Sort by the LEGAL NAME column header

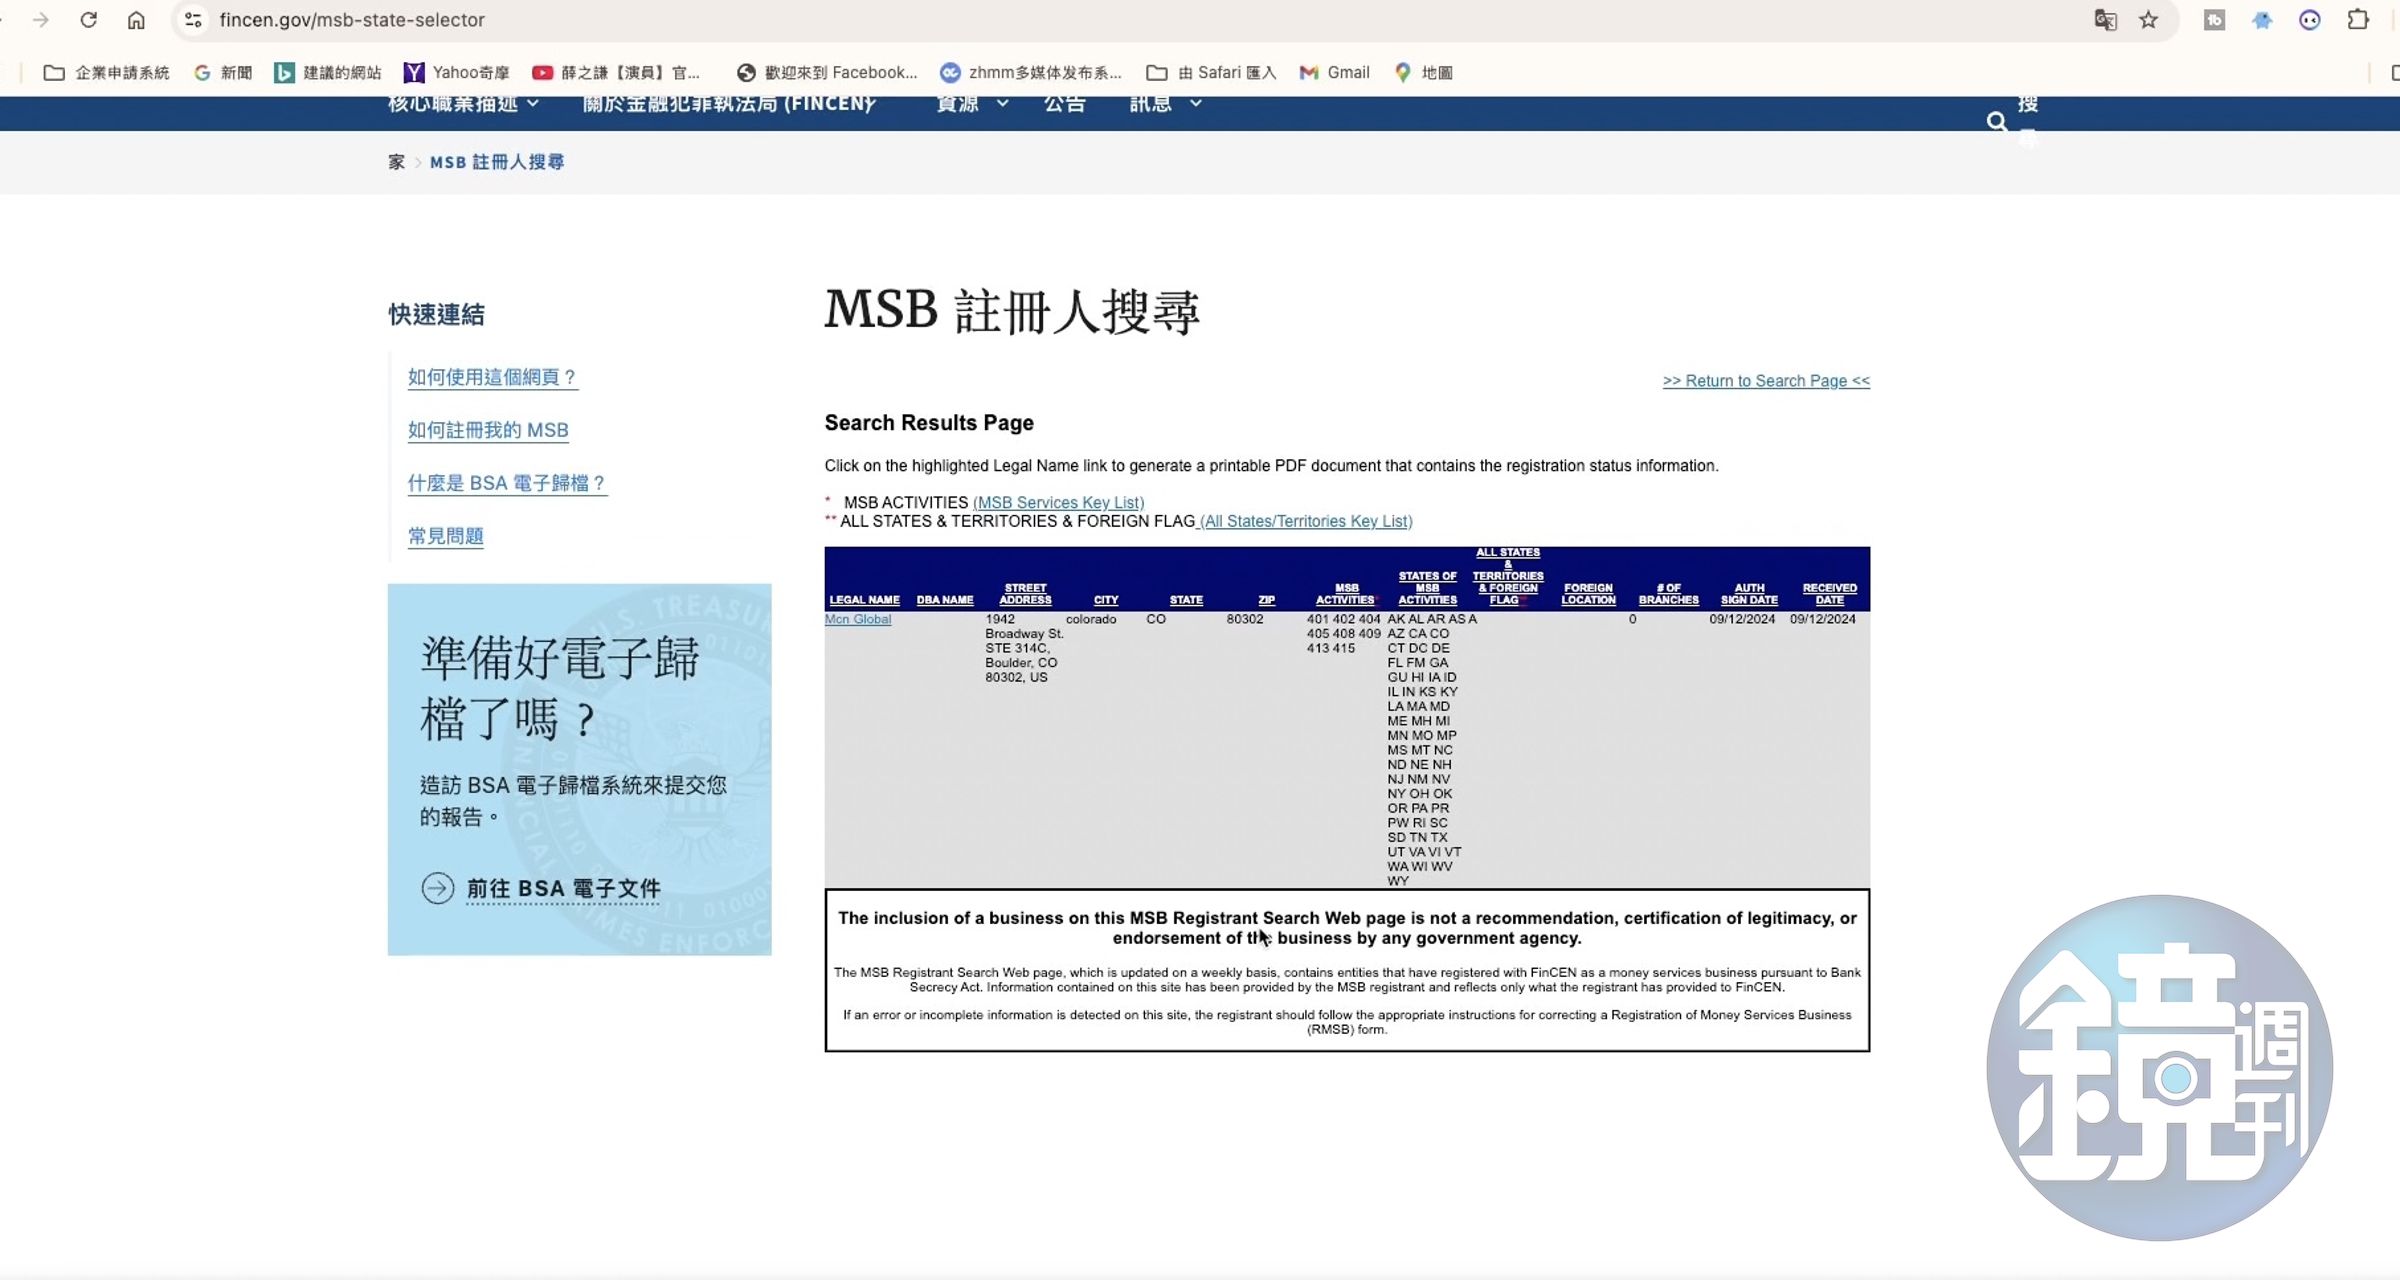[864, 600]
